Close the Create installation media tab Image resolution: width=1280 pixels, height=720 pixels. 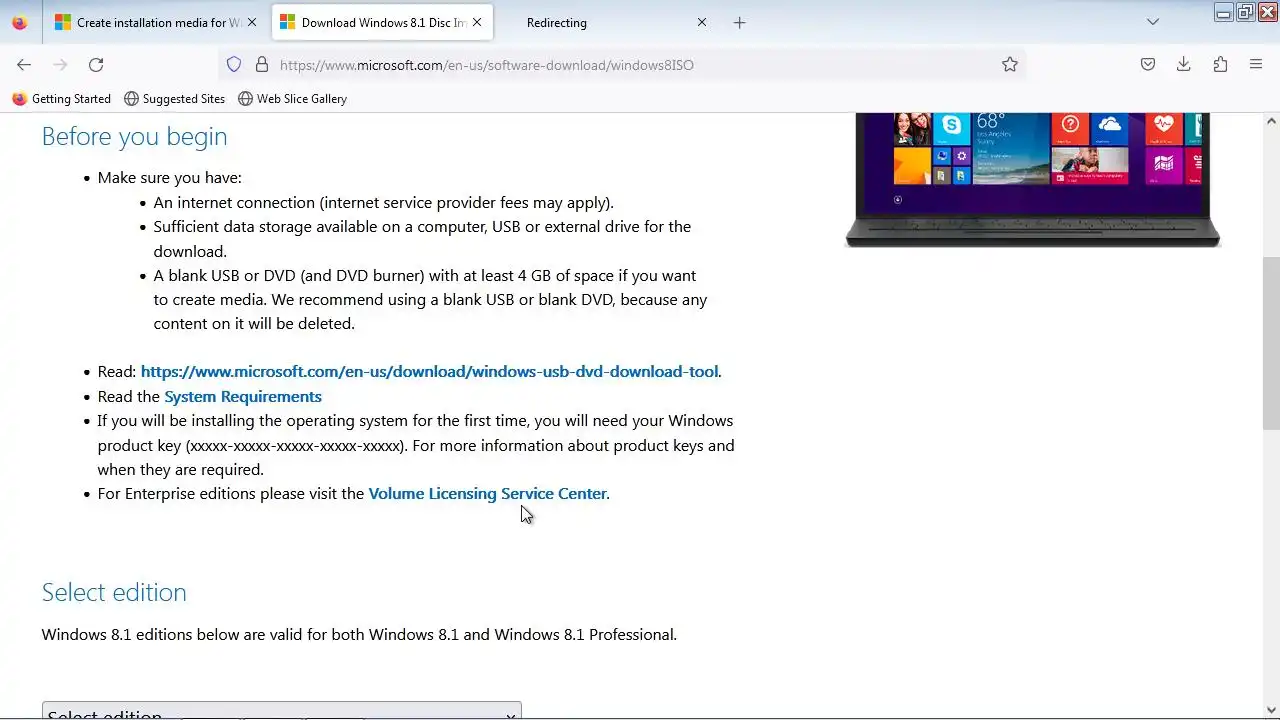(252, 22)
